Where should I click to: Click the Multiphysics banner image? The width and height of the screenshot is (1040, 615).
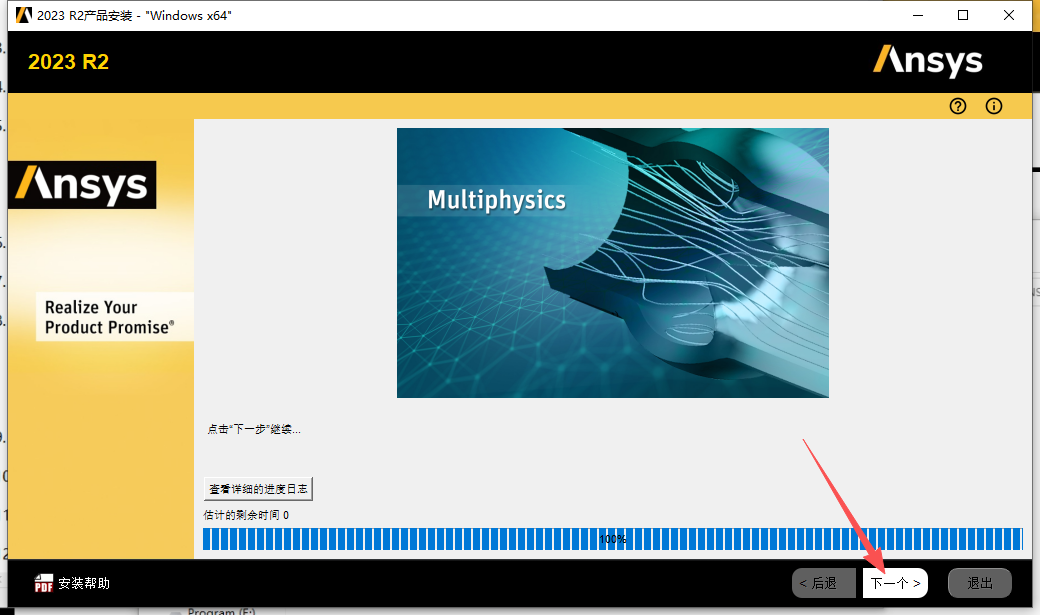click(x=613, y=262)
